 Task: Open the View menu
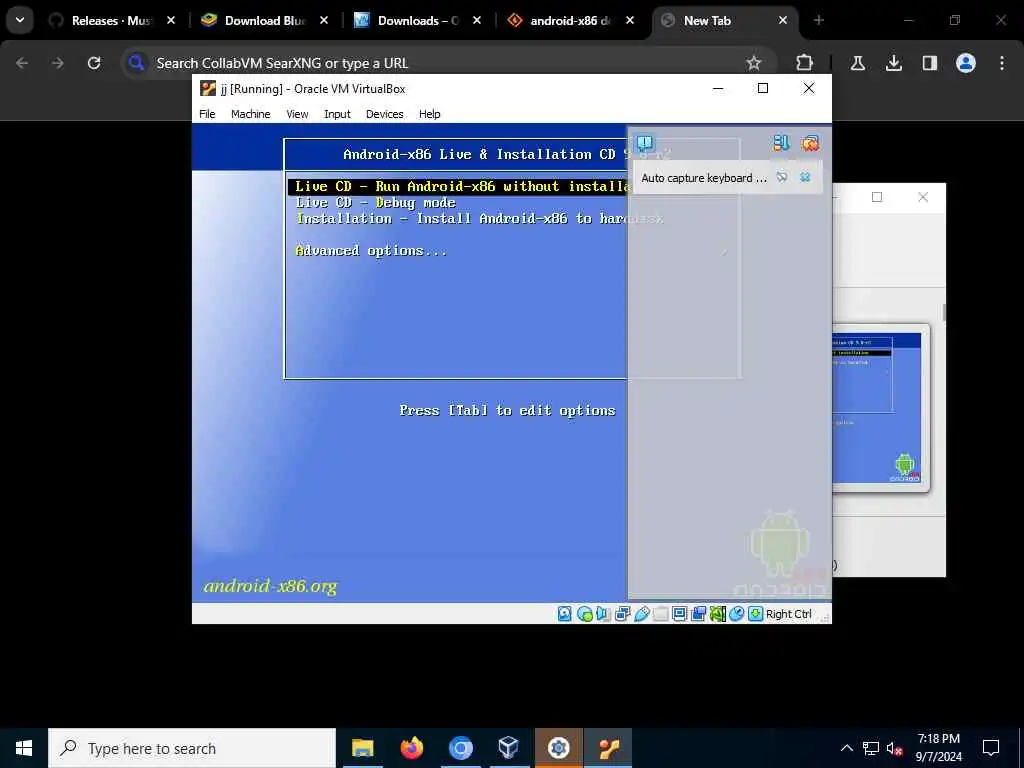coord(297,114)
